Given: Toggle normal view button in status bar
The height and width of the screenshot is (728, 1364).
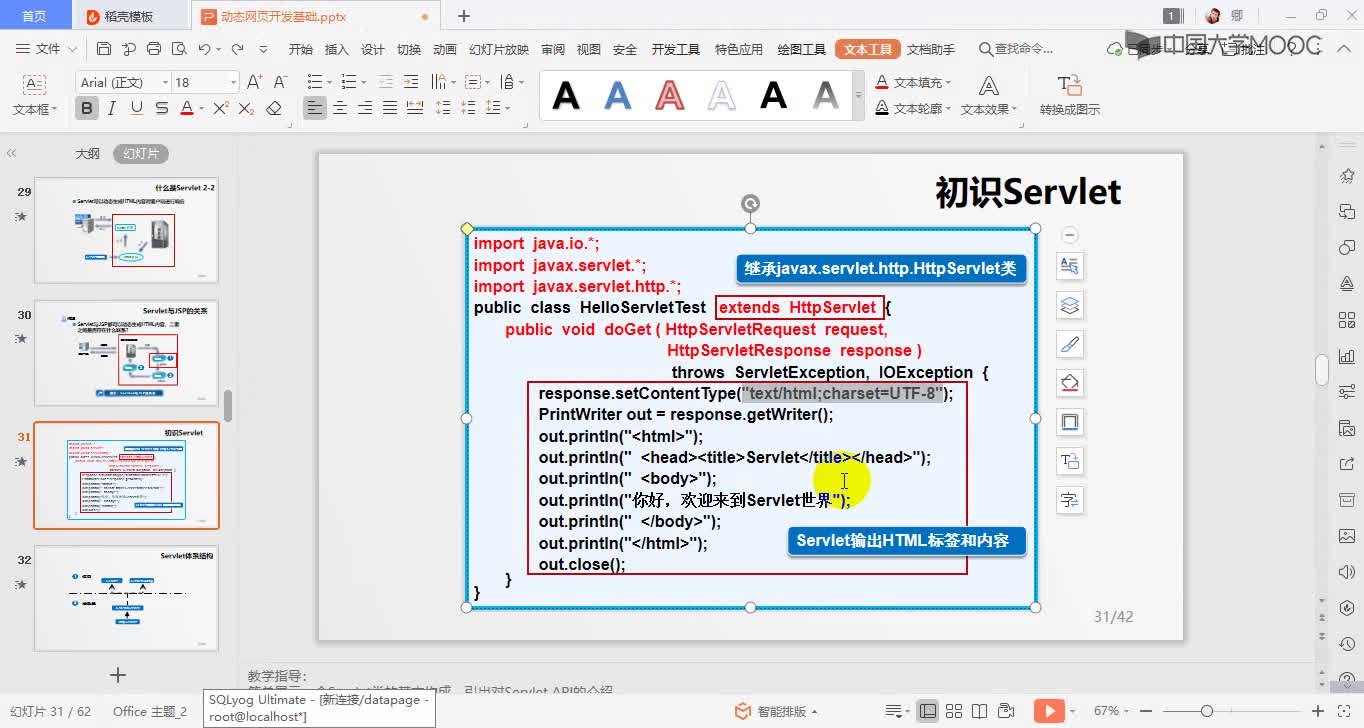Looking at the screenshot, I should pos(928,711).
